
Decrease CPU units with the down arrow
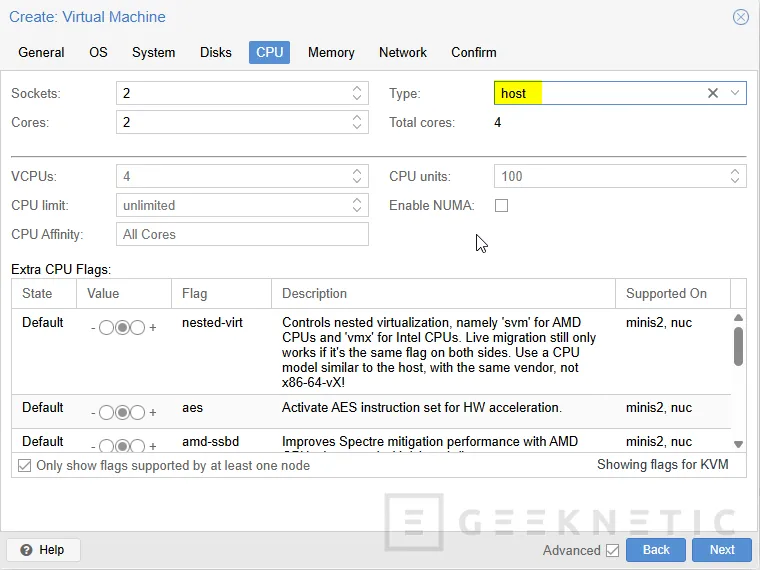(735, 181)
